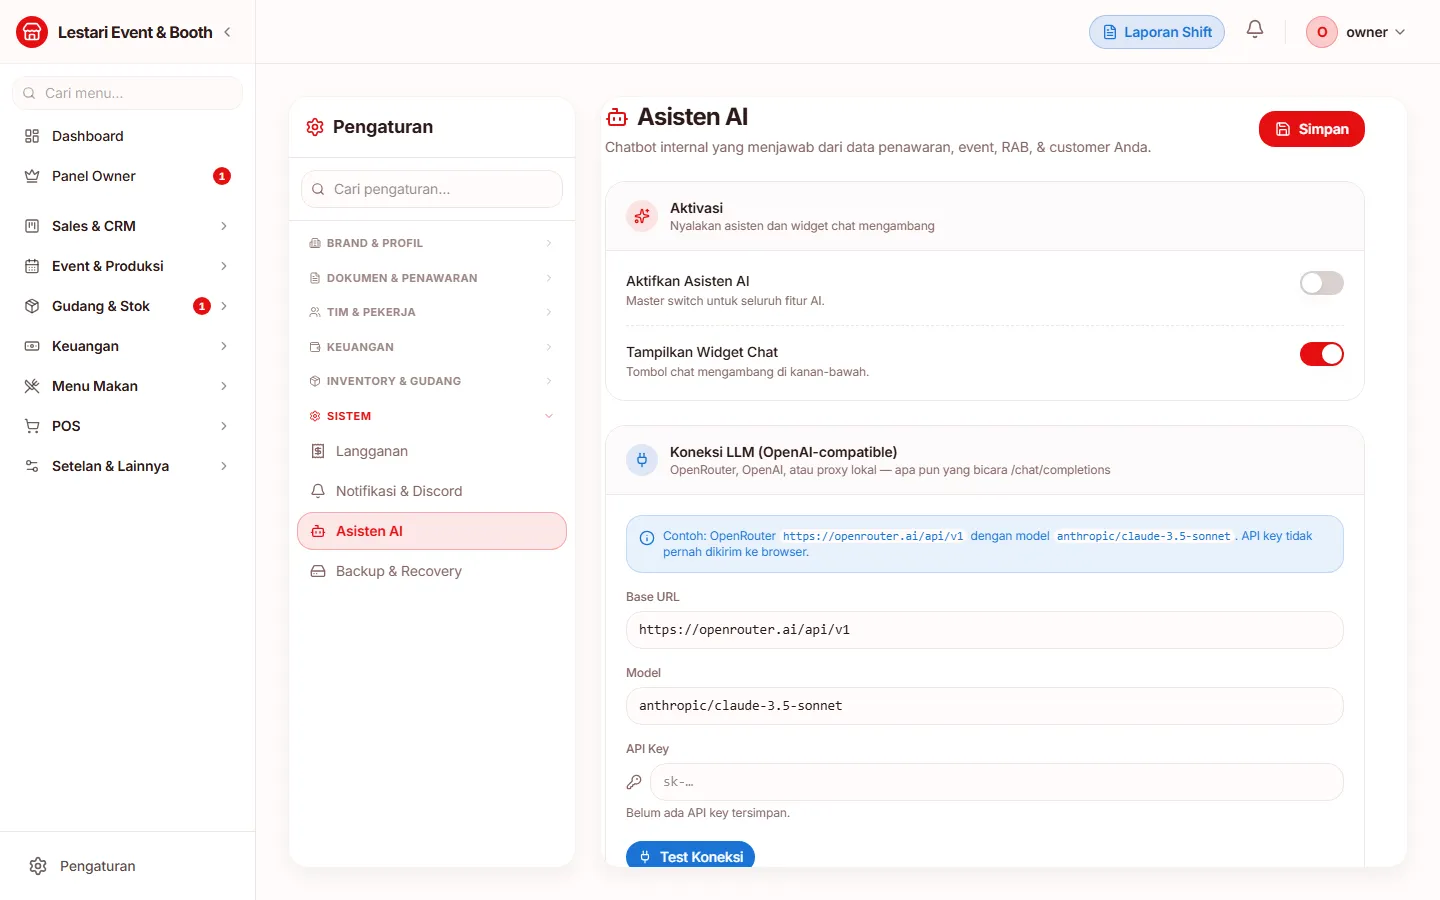Collapse the sidebar with the chevron beside the brand name
Image resolution: width=1440 pixels, height=900 pixels.
(227, 32)
